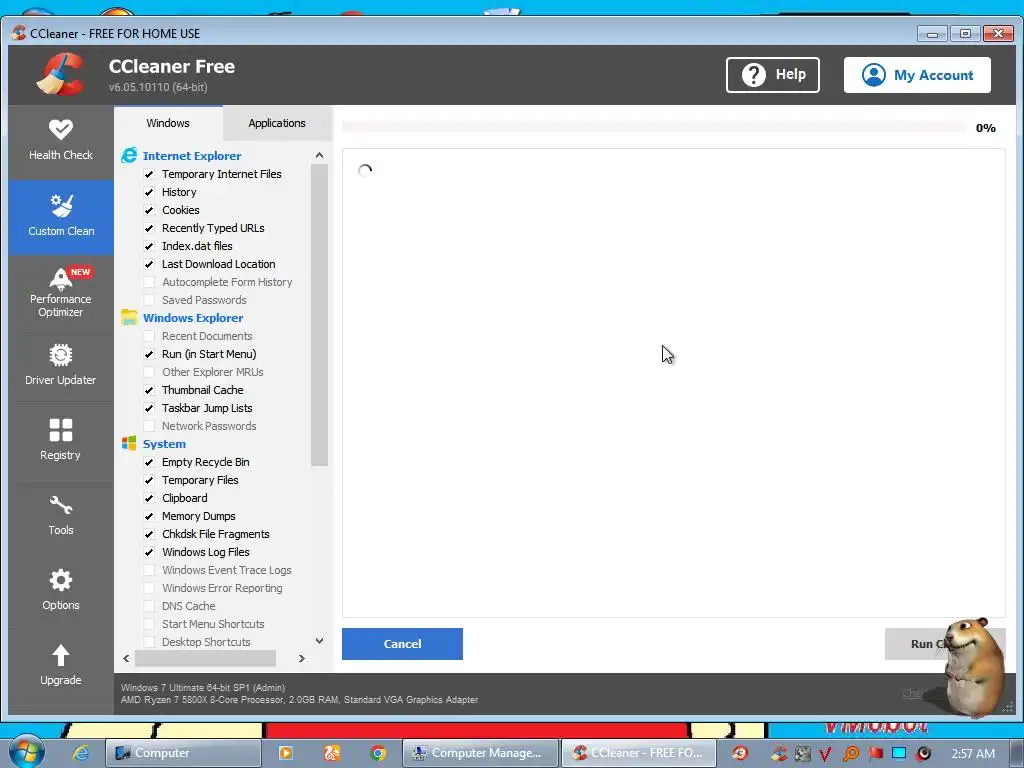Click the horizontal scrollbar thumb under list
Viewport: 1024px width, 768px height.
(205, 658)
